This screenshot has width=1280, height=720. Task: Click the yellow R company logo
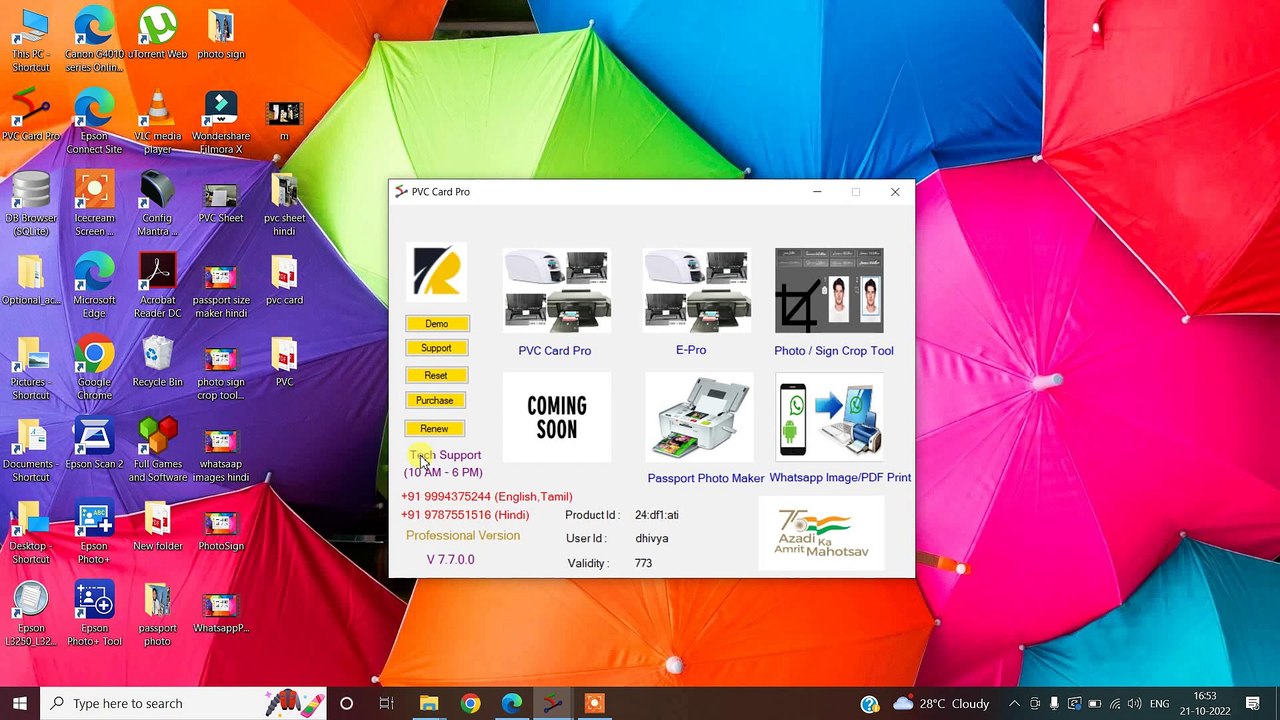click(436, 272)
